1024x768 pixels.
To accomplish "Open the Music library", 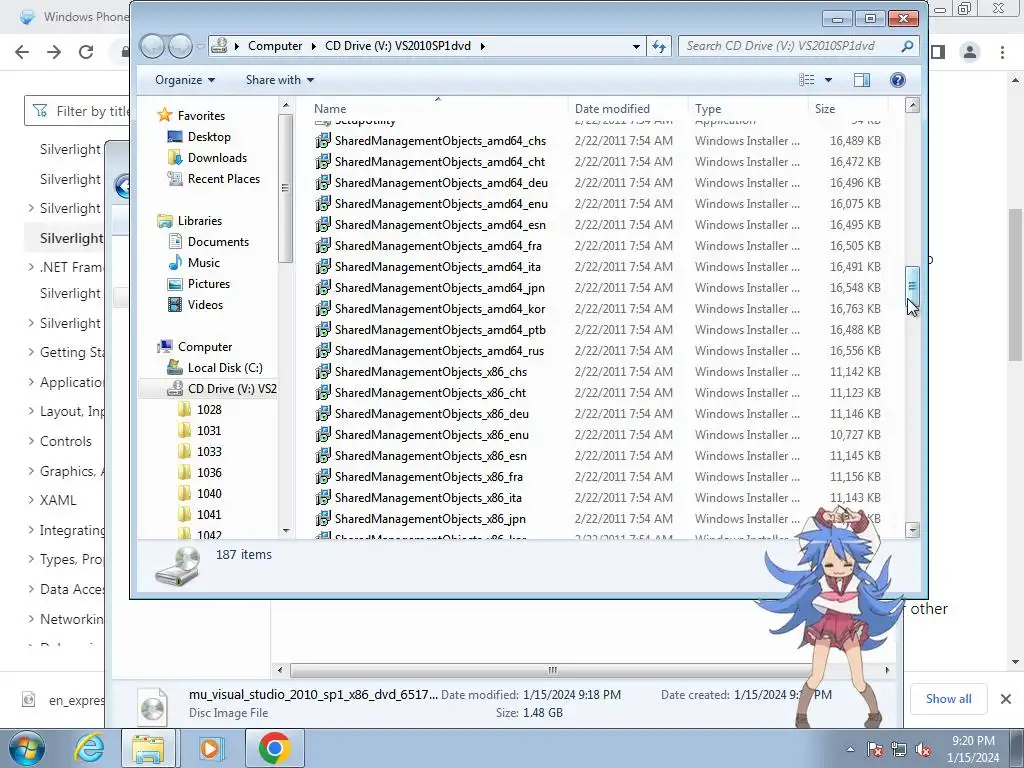I will (x=203, y=263).
